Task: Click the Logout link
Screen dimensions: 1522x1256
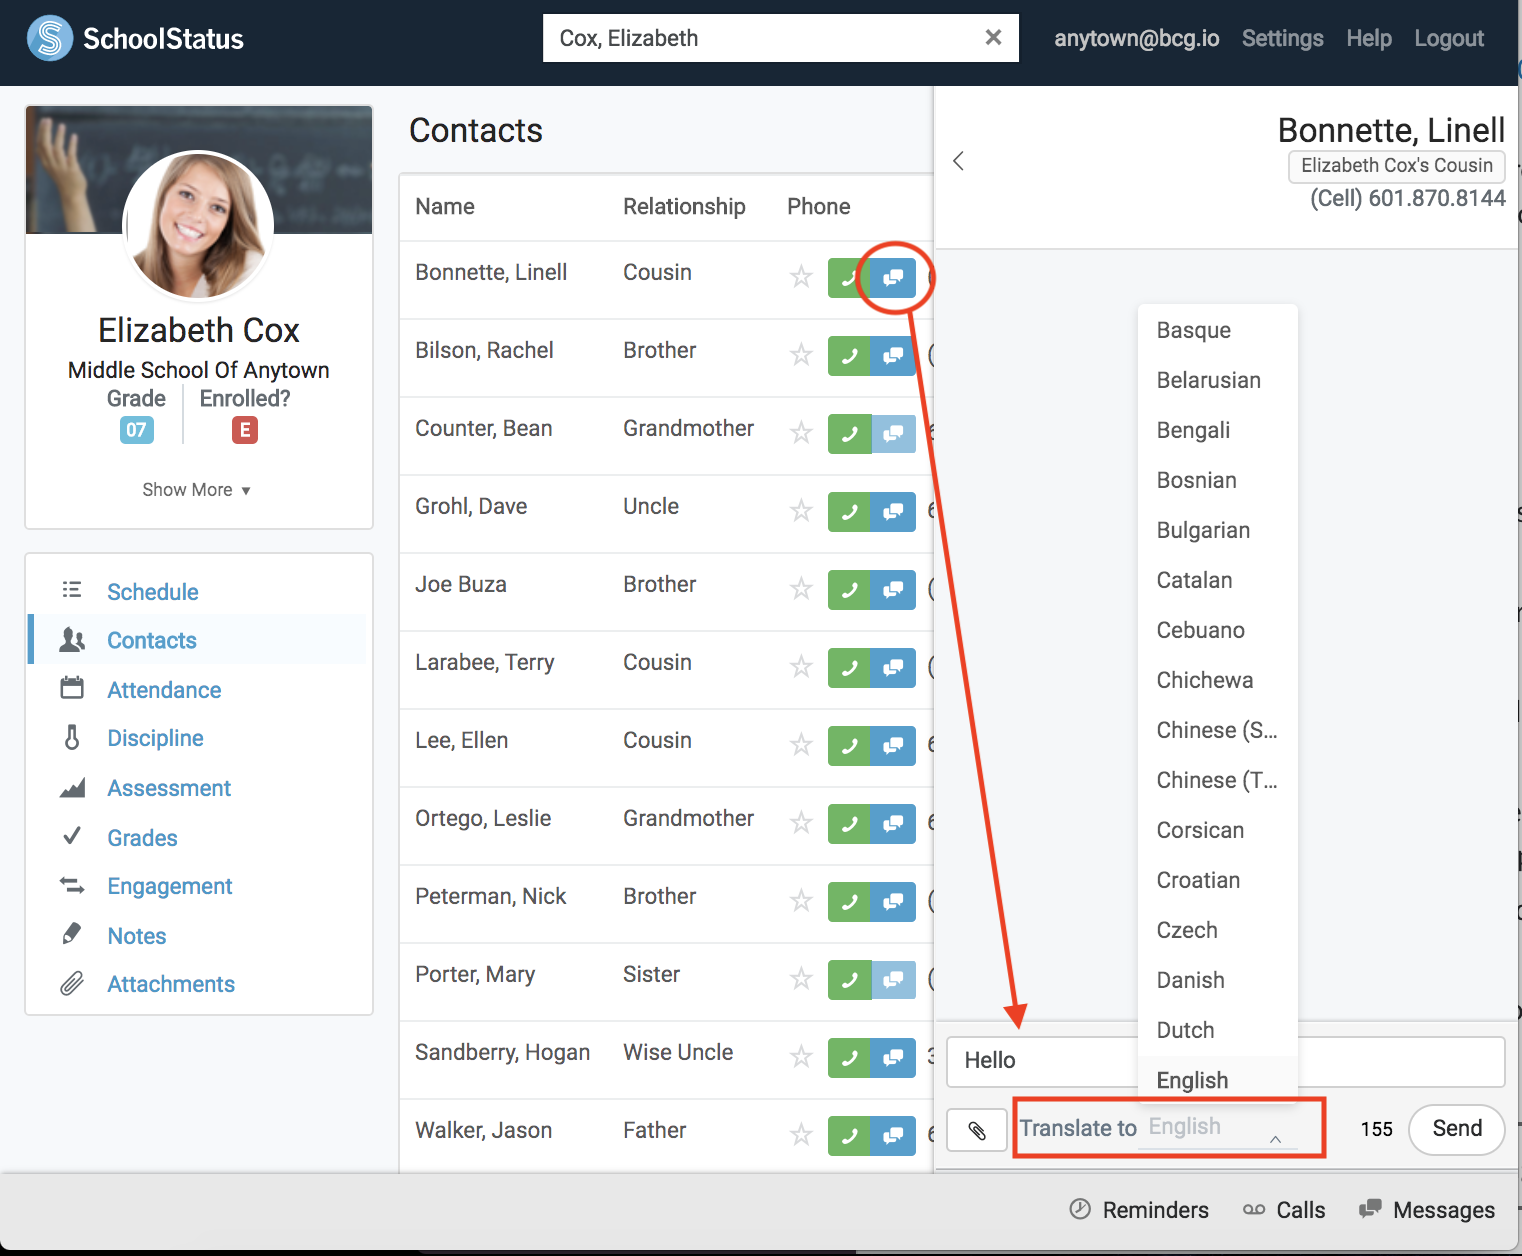Action: [1448, 39]
